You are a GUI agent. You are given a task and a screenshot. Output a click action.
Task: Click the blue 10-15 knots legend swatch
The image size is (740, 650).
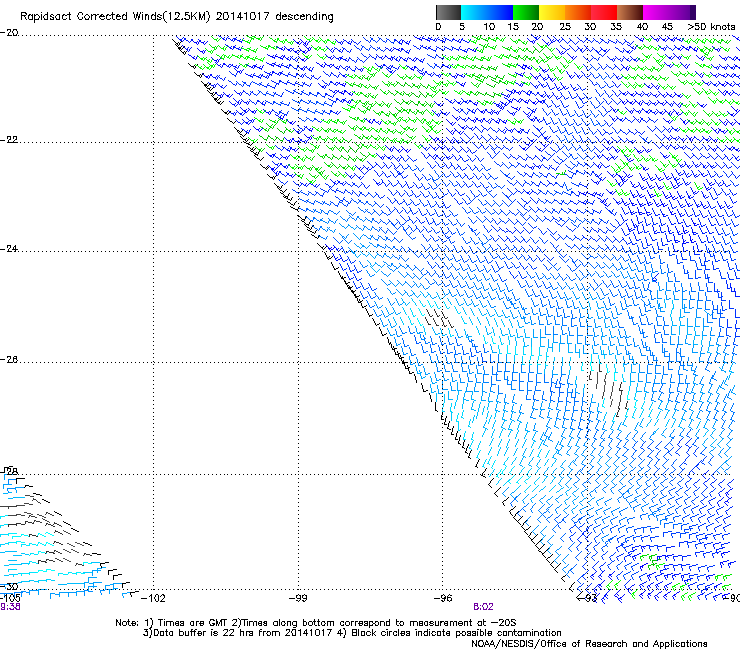[500, 12]
